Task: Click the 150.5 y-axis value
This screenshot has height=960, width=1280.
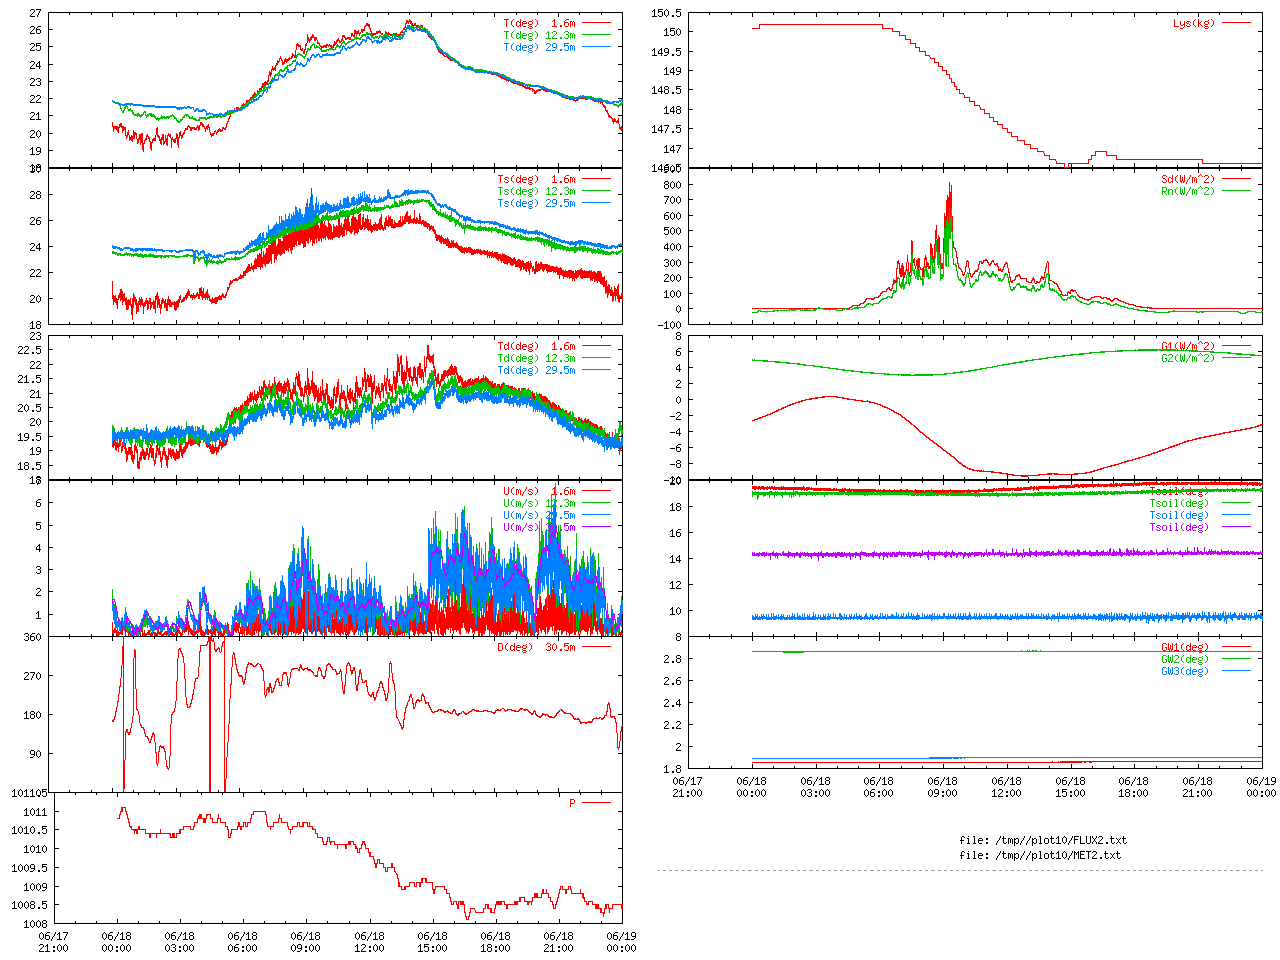Action: [666, 13]
